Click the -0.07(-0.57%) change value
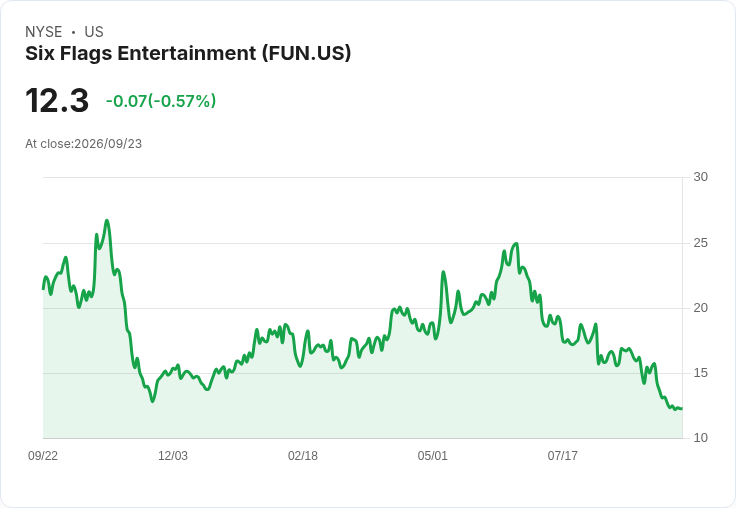Image resolution: width=736 pixels, height=508 pixels. [161, 101]
